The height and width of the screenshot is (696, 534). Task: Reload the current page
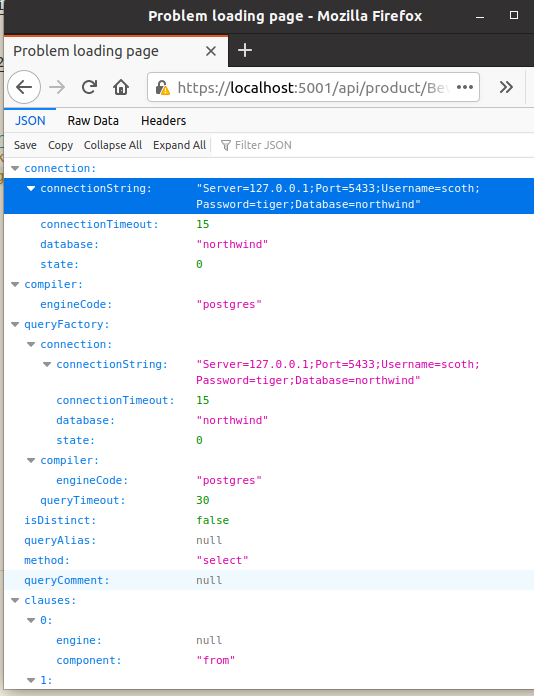coord(89,87)
